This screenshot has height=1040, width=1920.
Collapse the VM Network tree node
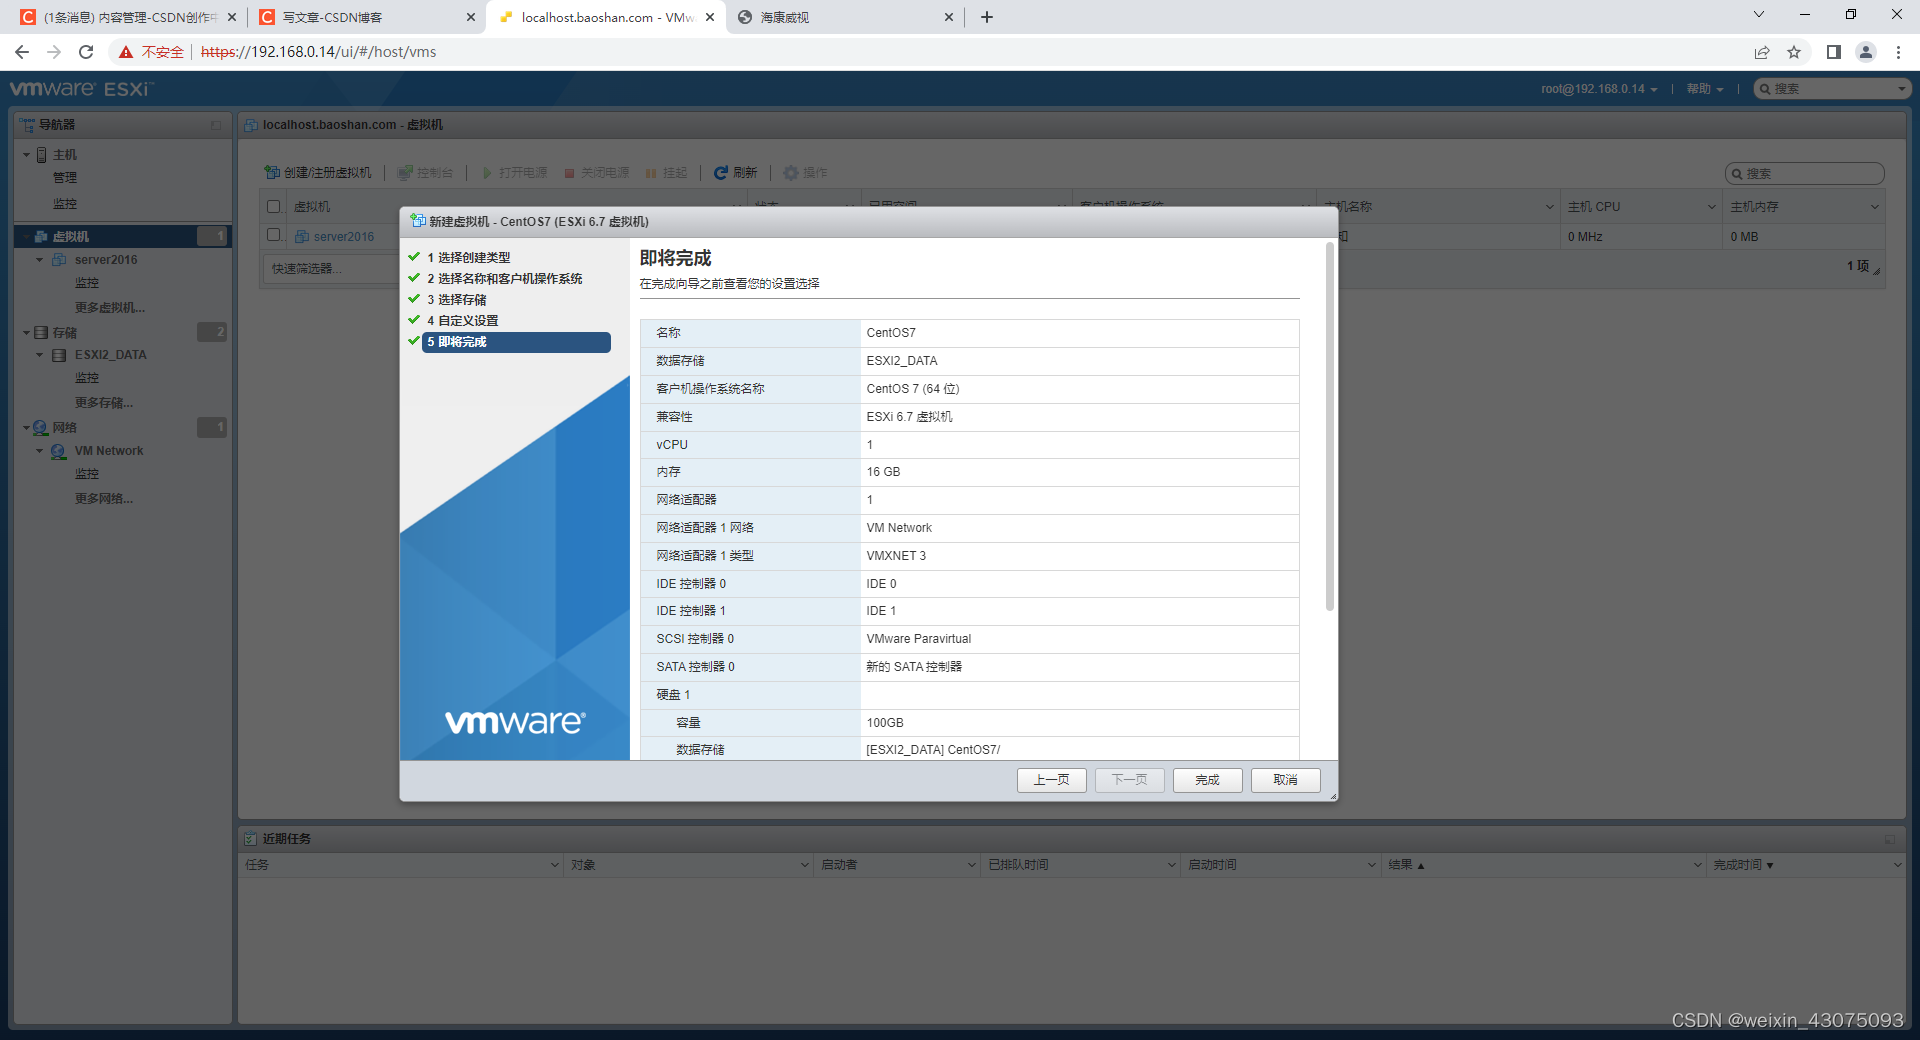click(40, 451)
